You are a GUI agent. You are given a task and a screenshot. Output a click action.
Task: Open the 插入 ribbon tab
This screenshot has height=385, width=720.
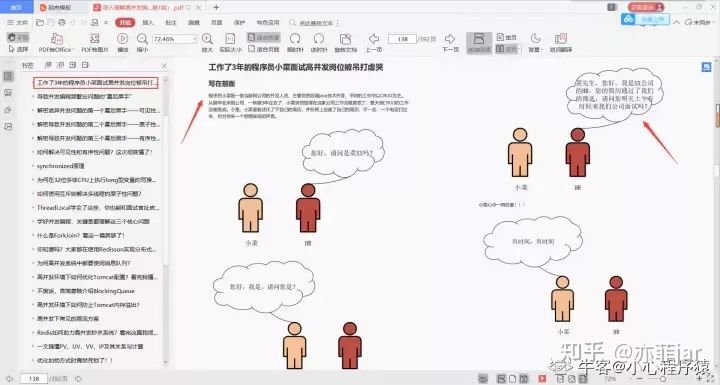148,22
